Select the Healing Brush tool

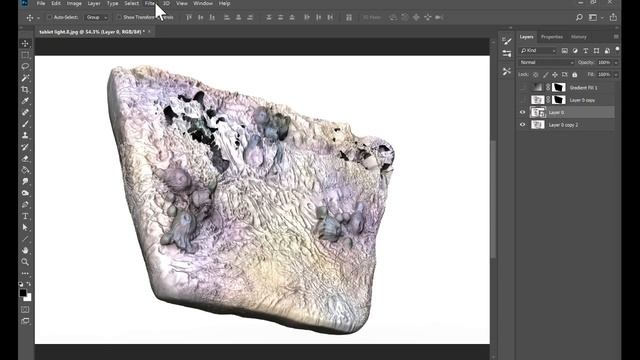(25, 112)
